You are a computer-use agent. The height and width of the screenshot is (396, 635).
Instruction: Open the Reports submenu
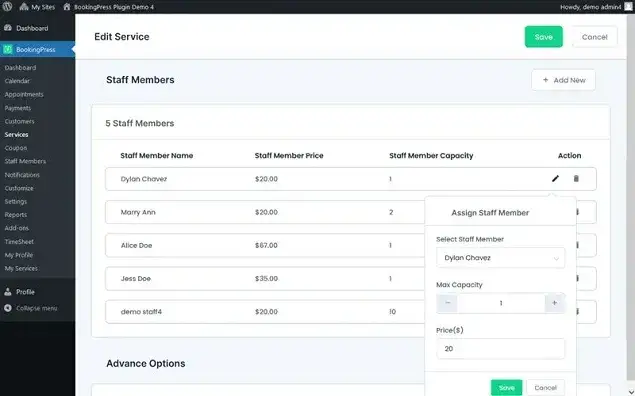coord(15,215)
